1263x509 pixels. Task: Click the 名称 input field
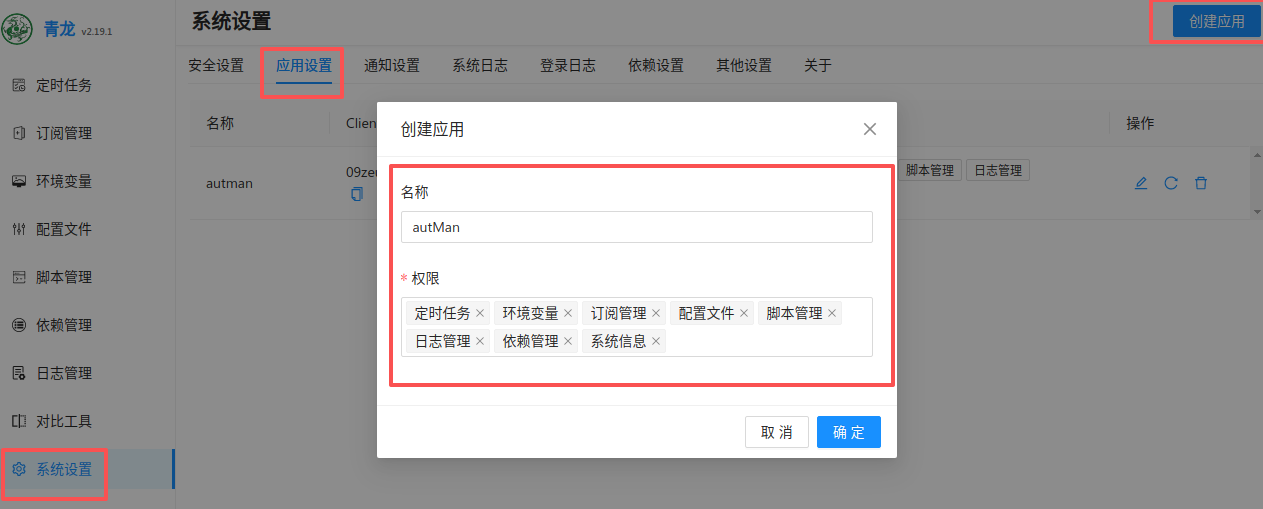pos(636,227)
